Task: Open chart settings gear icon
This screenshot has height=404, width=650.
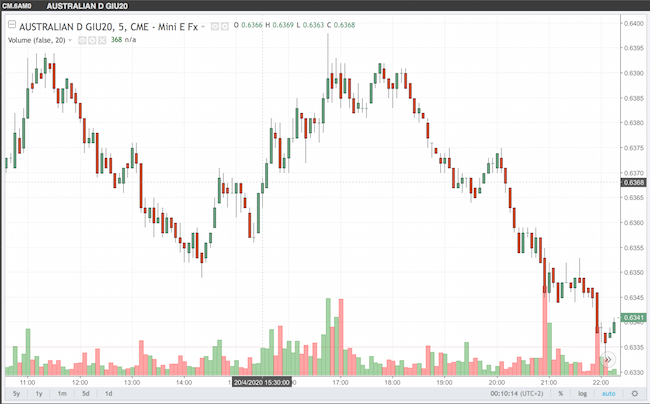Action: tap(635, 394)
